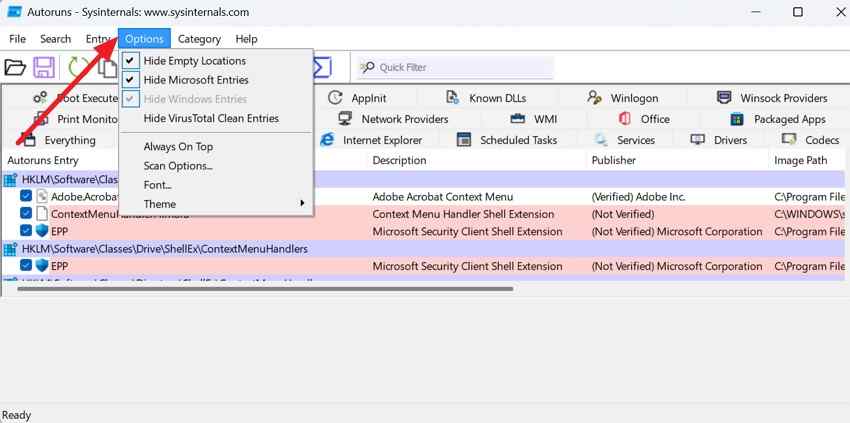Open the Help menu

click(x=246, y=39)
